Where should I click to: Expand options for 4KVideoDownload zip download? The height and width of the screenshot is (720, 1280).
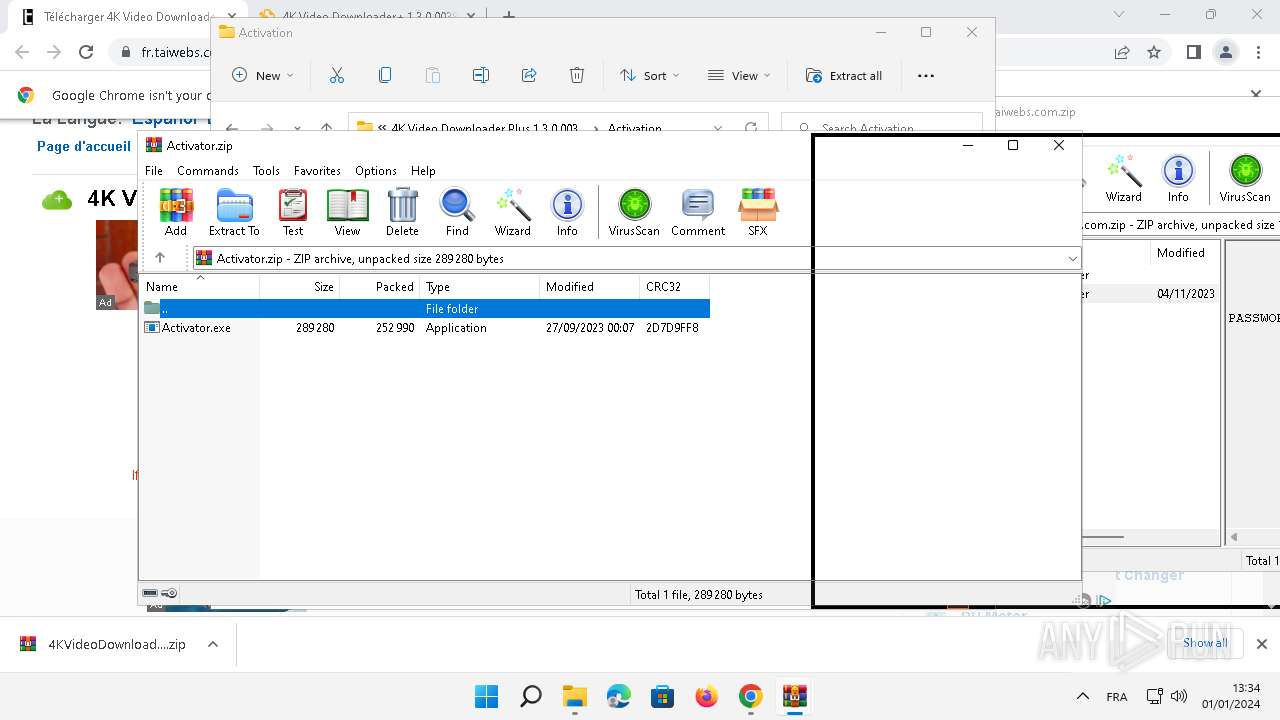coord(213,644)
